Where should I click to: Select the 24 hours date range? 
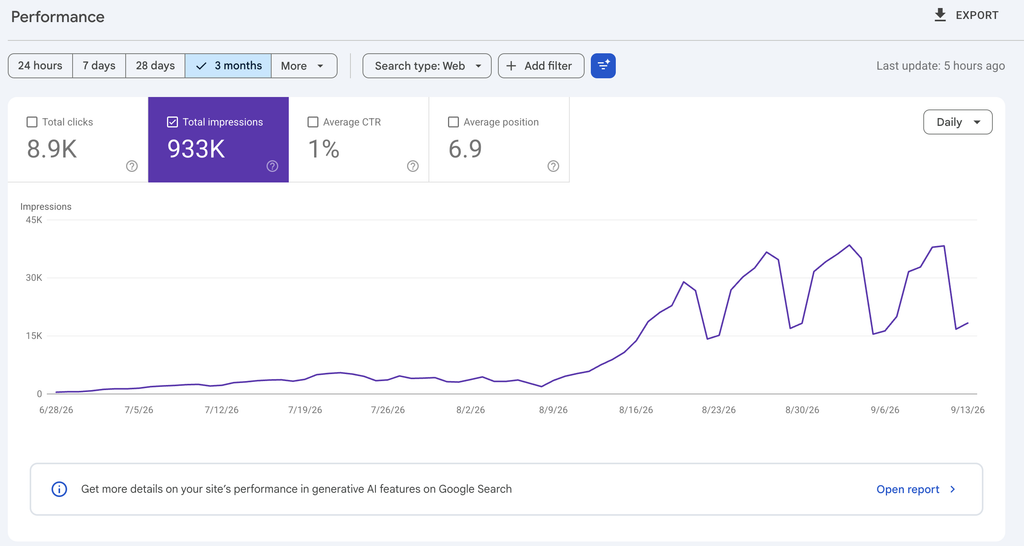pos(40,66)
